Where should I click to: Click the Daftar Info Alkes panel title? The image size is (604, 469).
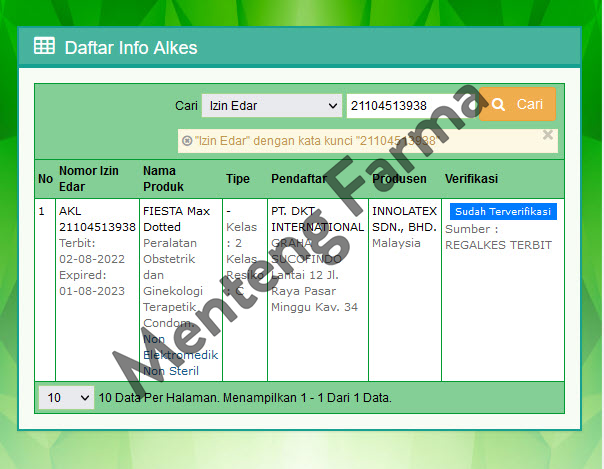[x=131, y=47]
